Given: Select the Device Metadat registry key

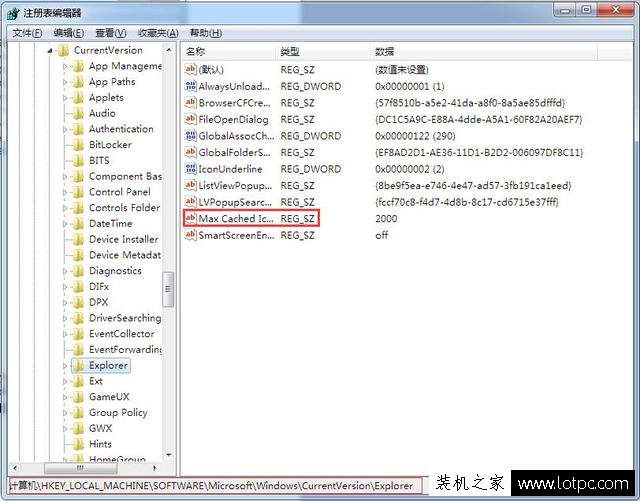Looking at the screenshot, I should pyautogui.click(x=125, y=255).
